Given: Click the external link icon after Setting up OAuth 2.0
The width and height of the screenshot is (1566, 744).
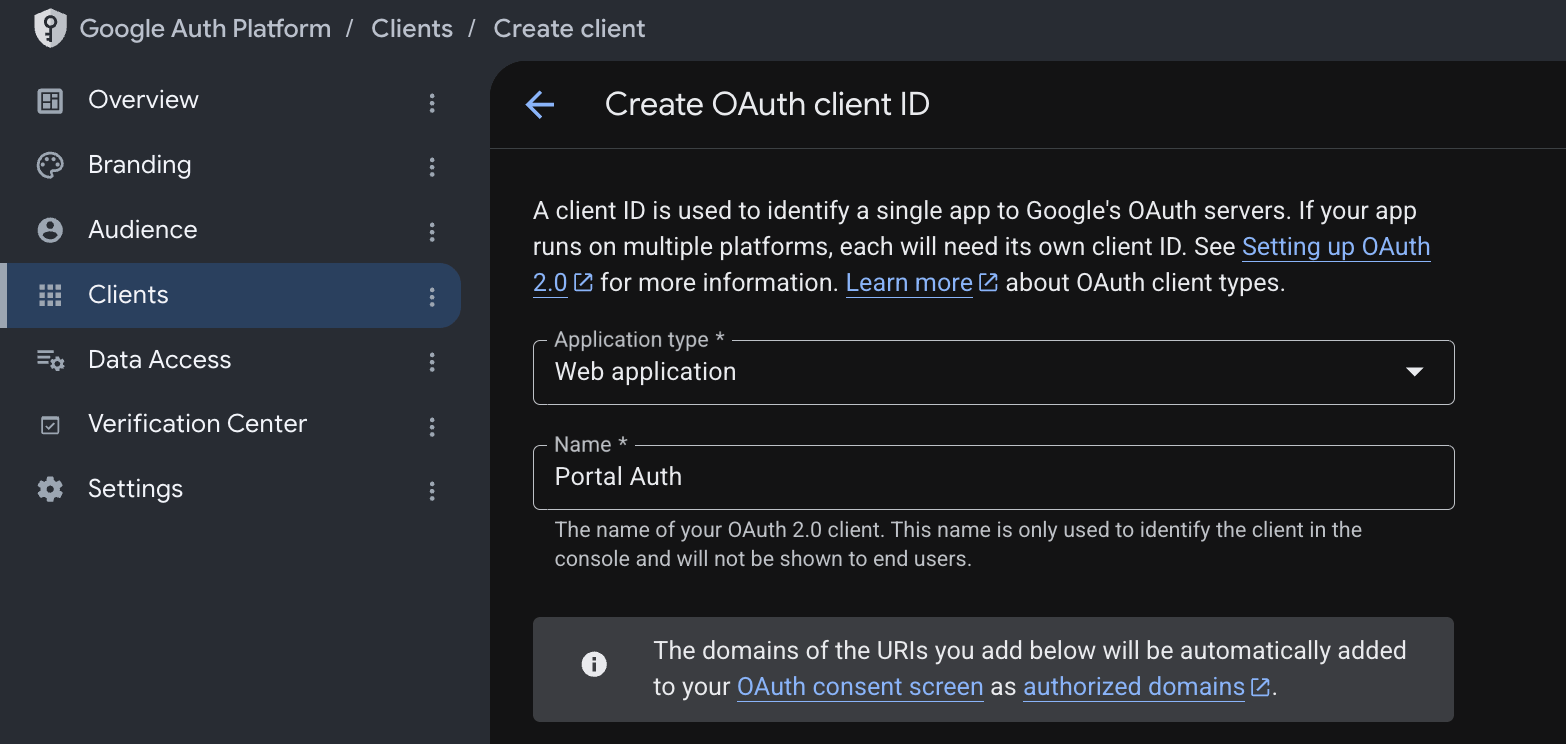Looking at the screenshot, I should (584, 283).
